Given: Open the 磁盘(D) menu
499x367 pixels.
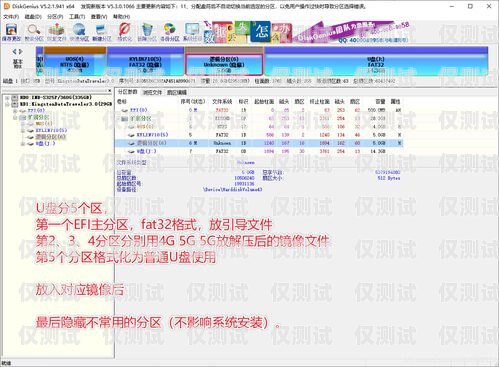Looking at the screenshot, I should (33, 16).
